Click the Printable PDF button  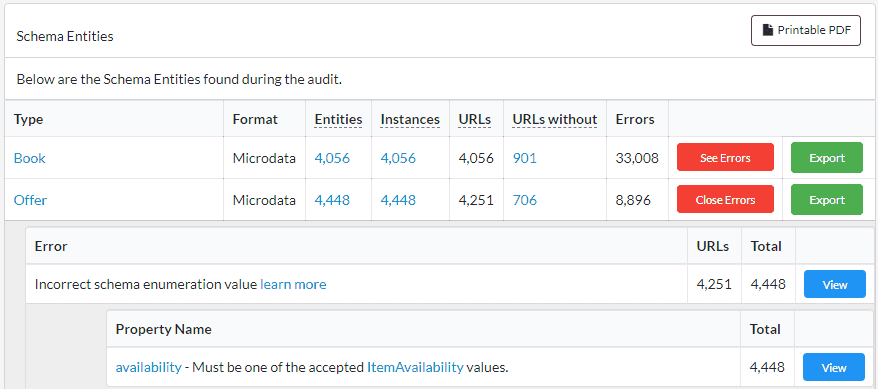(x=805, y=30)
